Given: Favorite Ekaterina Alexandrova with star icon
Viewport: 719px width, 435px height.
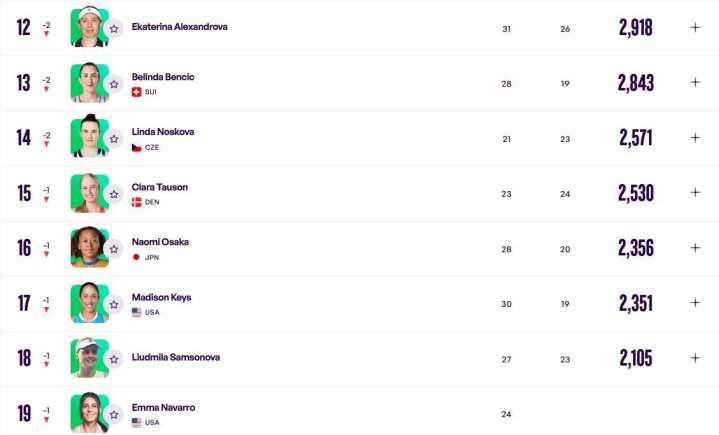Looking at the screenshot, I should click(x=114, y=28).
